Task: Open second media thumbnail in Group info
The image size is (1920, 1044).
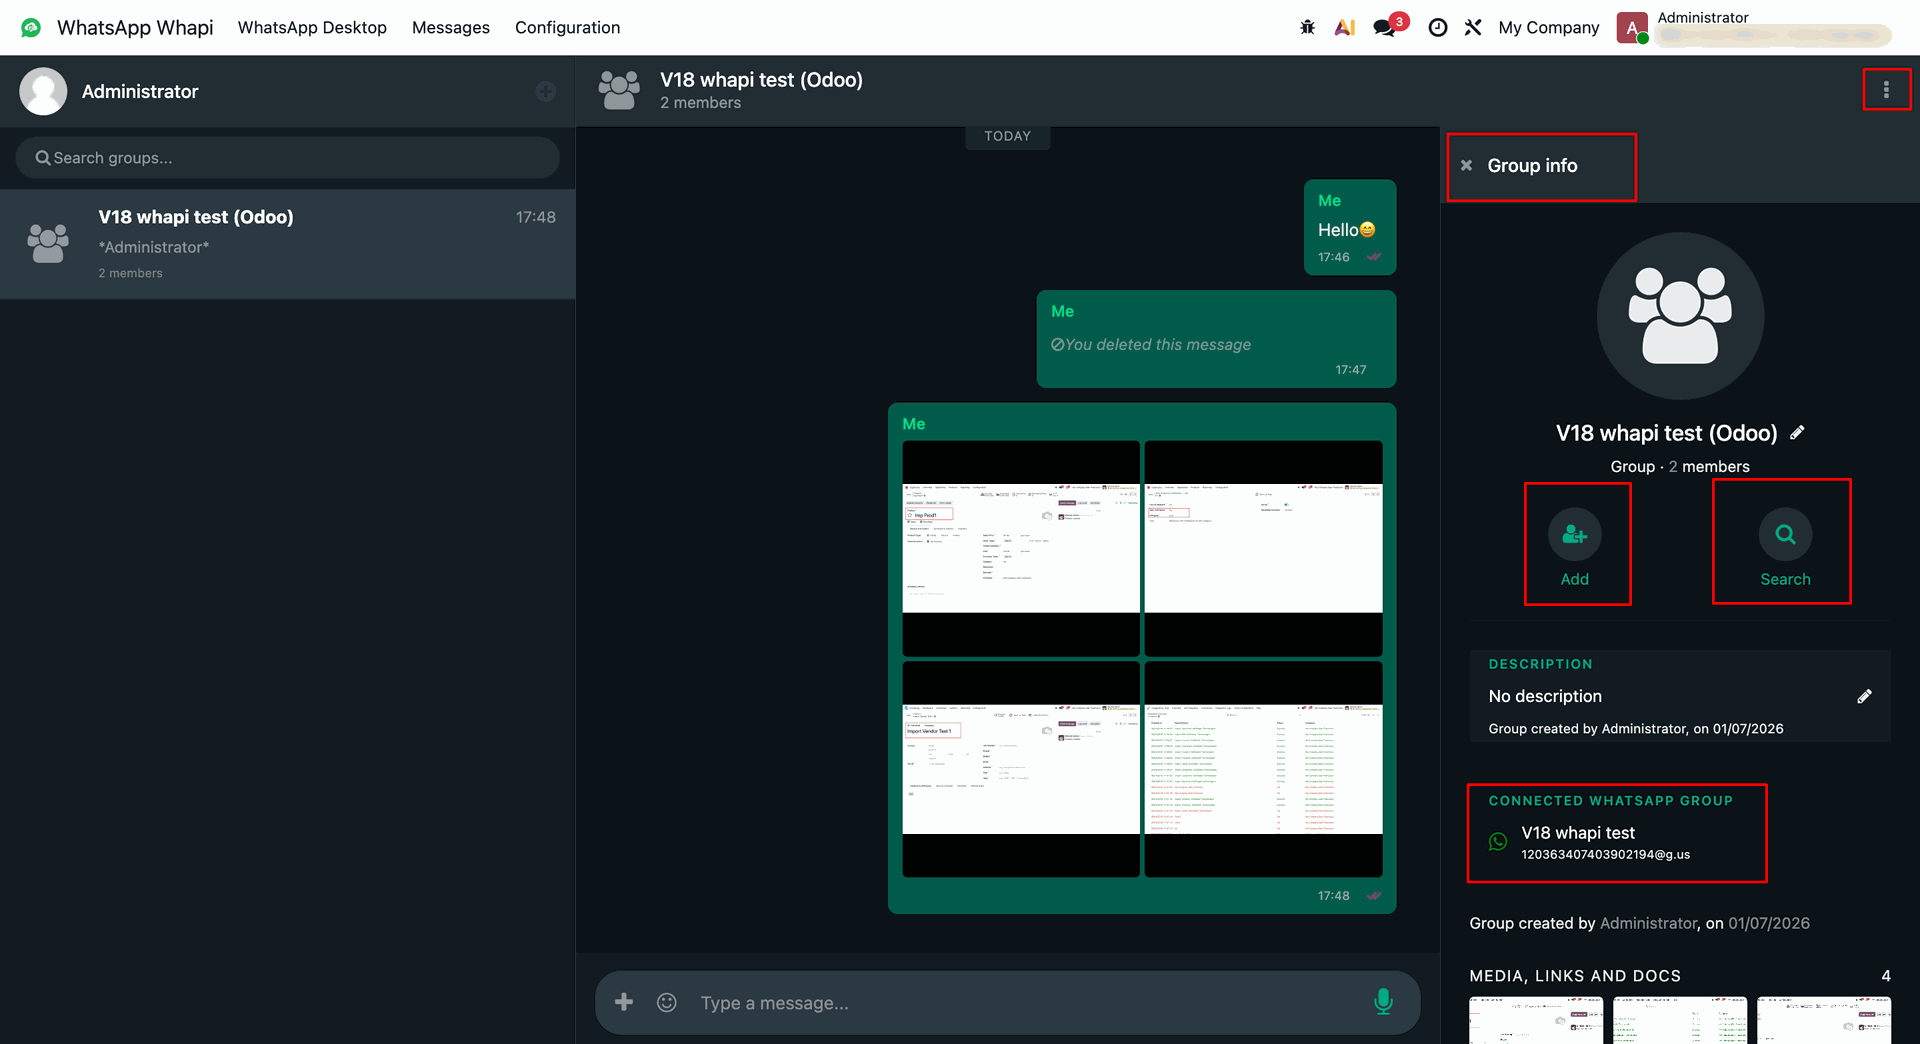Action: click(x=1680, y=1020)
